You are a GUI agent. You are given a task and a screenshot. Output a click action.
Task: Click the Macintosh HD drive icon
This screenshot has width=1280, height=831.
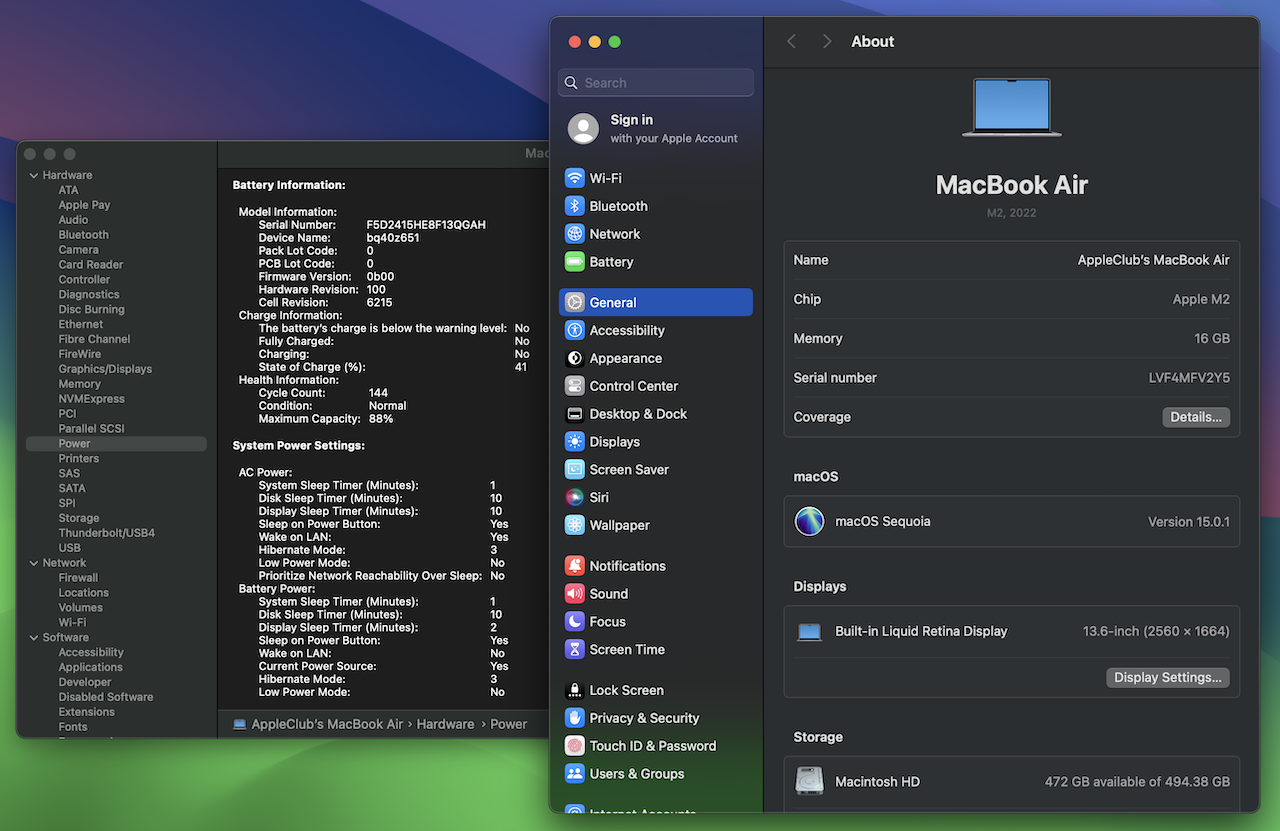[809, 782]
